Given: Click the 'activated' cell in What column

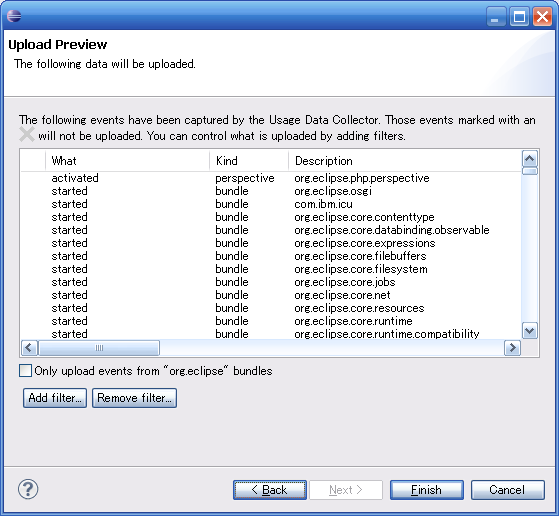Looking at the screenshot, I should pos(75,178).
